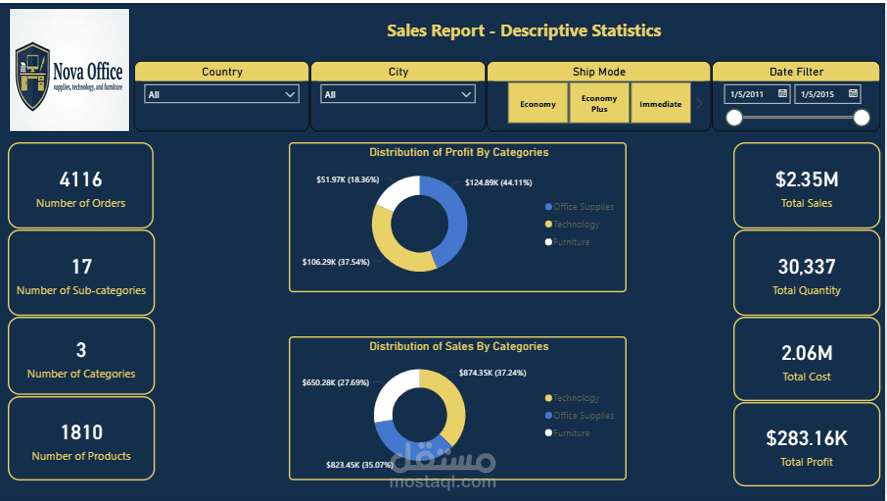Click Office Supplies legend in Sales chart
This screenshot has width=887, height=501.
pyautogui.click(x=579, y=416)
